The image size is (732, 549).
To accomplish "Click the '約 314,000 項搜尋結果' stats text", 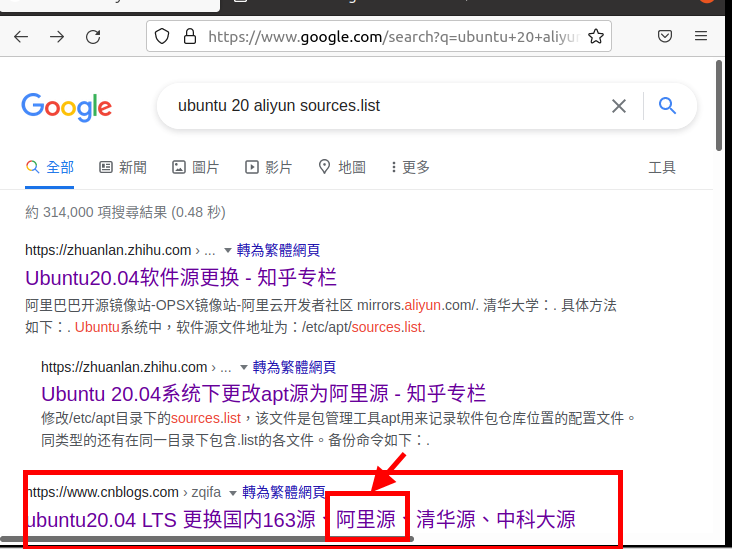I will (x=125, y=212).
